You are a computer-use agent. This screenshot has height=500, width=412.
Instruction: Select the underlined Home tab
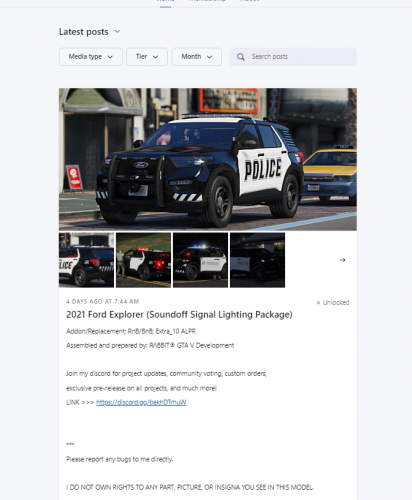(x=165, y=1)
